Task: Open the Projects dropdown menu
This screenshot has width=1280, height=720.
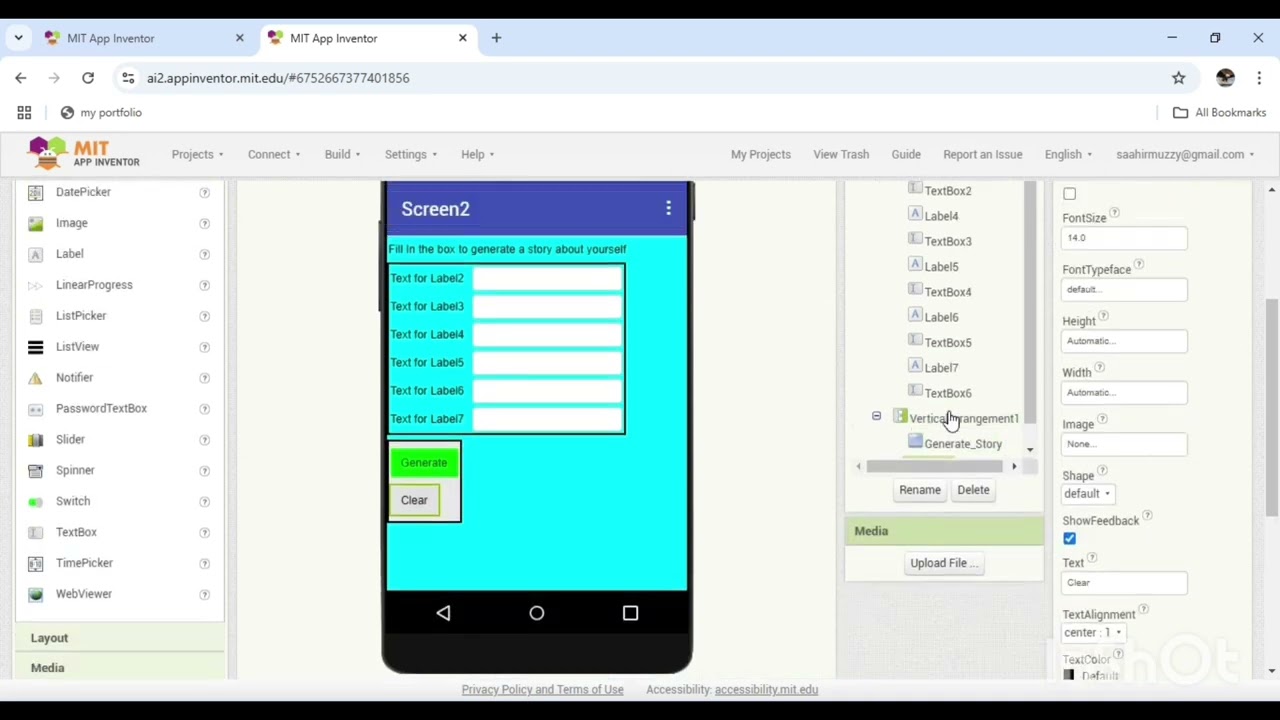Action: tap(197, 154)
